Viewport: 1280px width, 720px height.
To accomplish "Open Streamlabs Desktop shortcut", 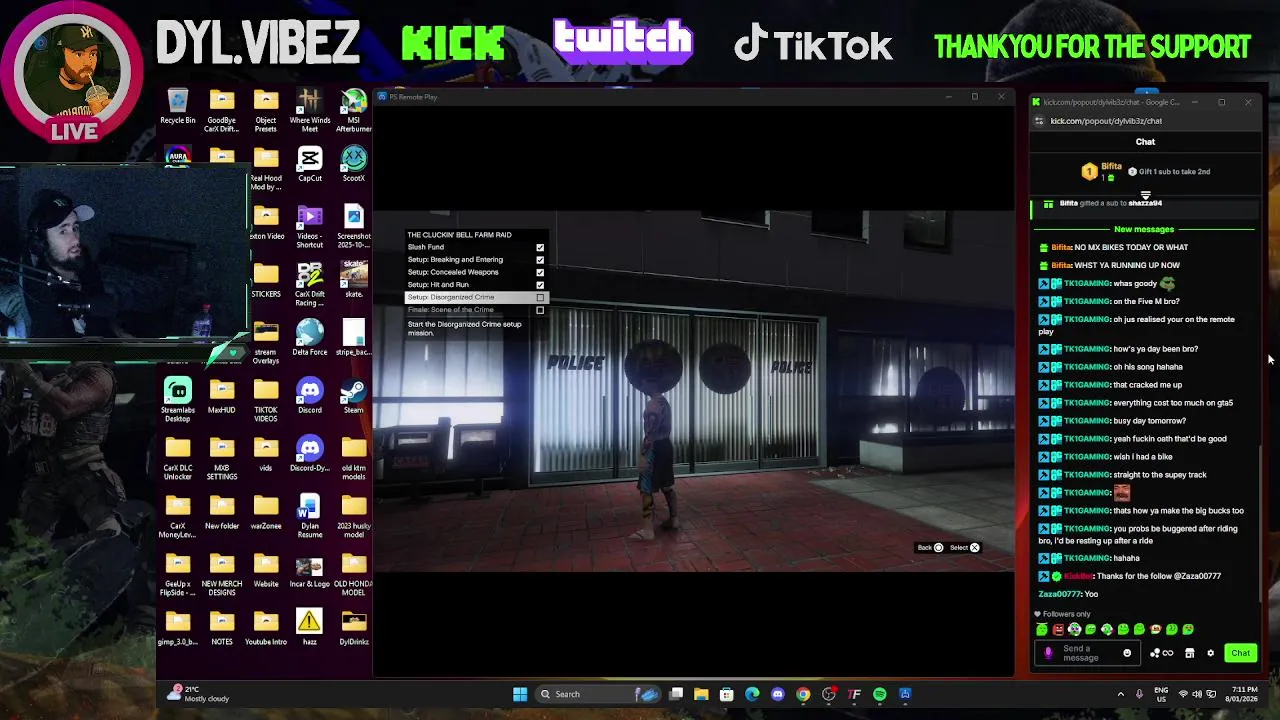I will point(178,400).
